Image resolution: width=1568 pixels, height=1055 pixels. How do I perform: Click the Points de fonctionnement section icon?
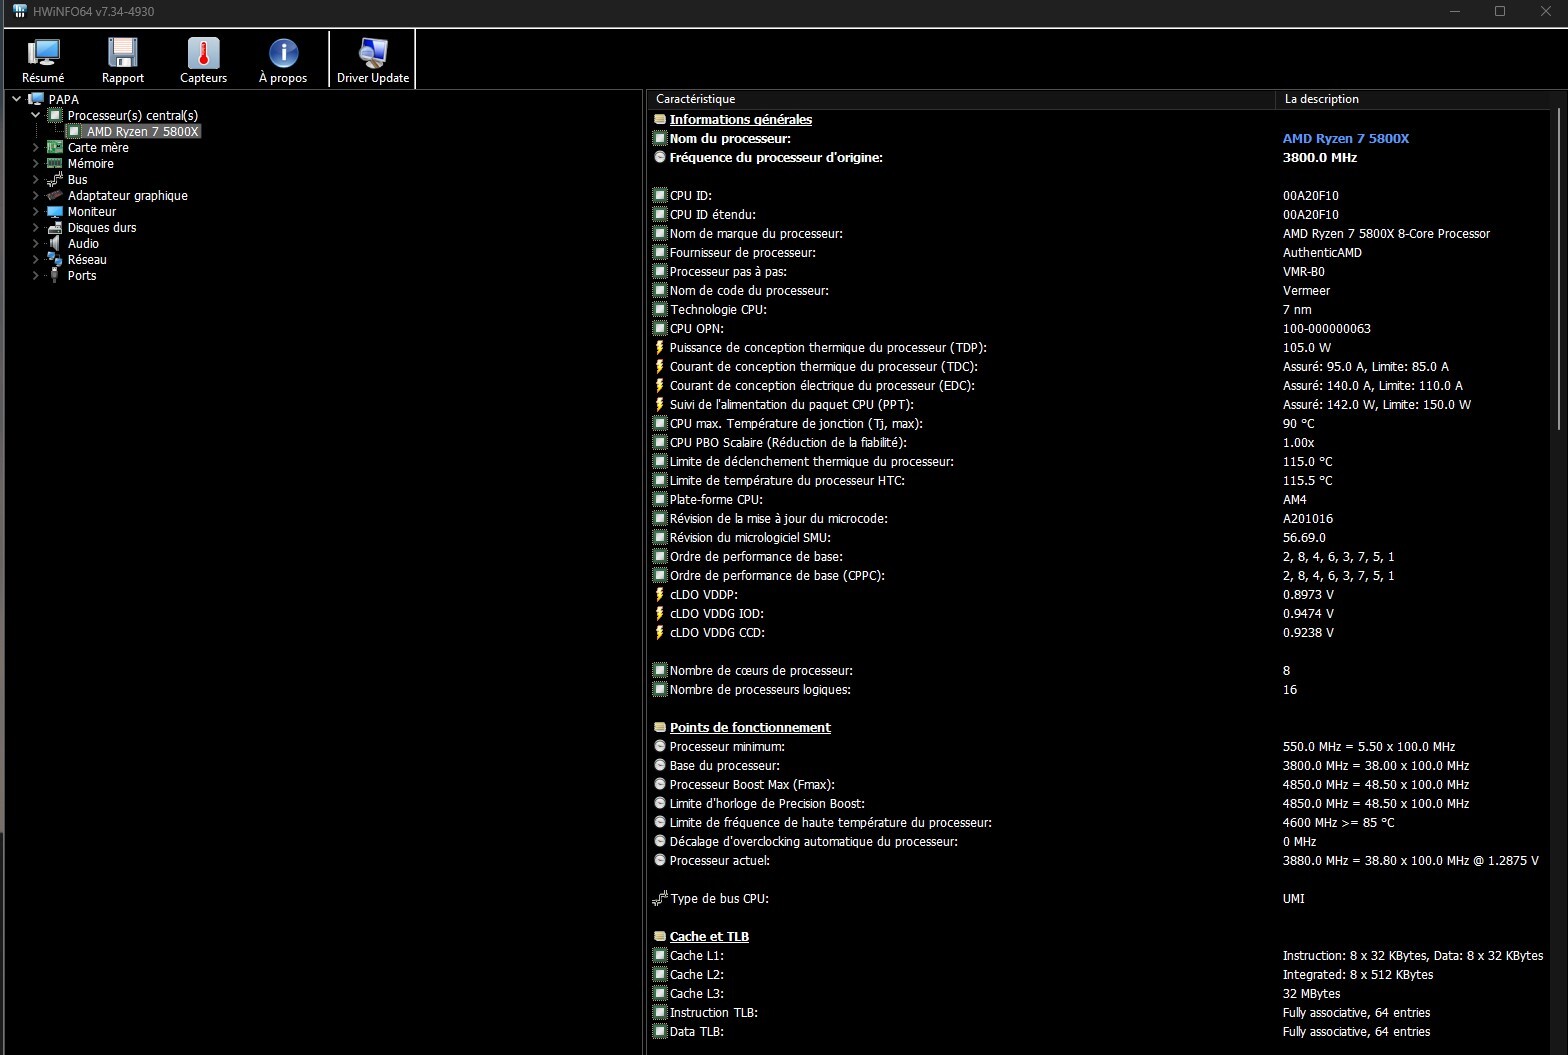[x=660, y=727]
